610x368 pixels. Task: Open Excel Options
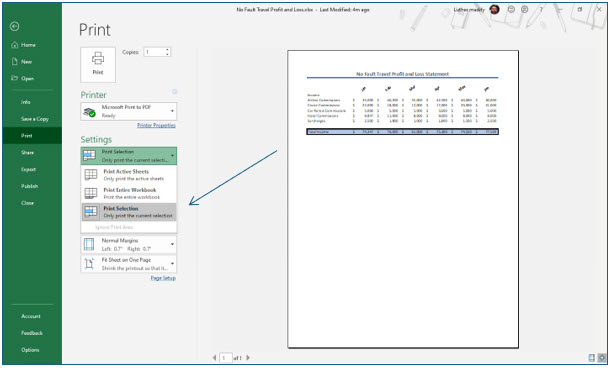[x=30, y=349]
